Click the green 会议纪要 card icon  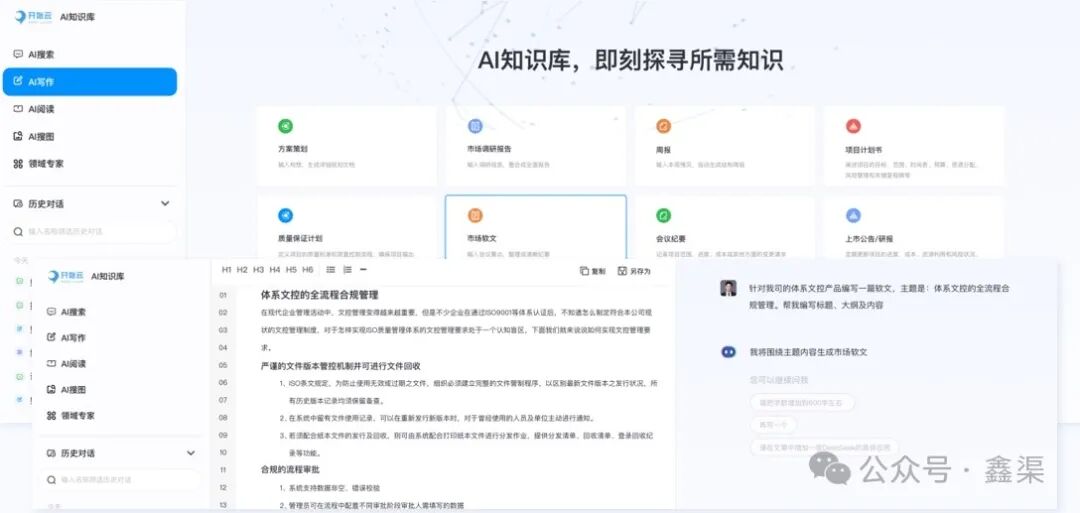click(x=663, y=216)
